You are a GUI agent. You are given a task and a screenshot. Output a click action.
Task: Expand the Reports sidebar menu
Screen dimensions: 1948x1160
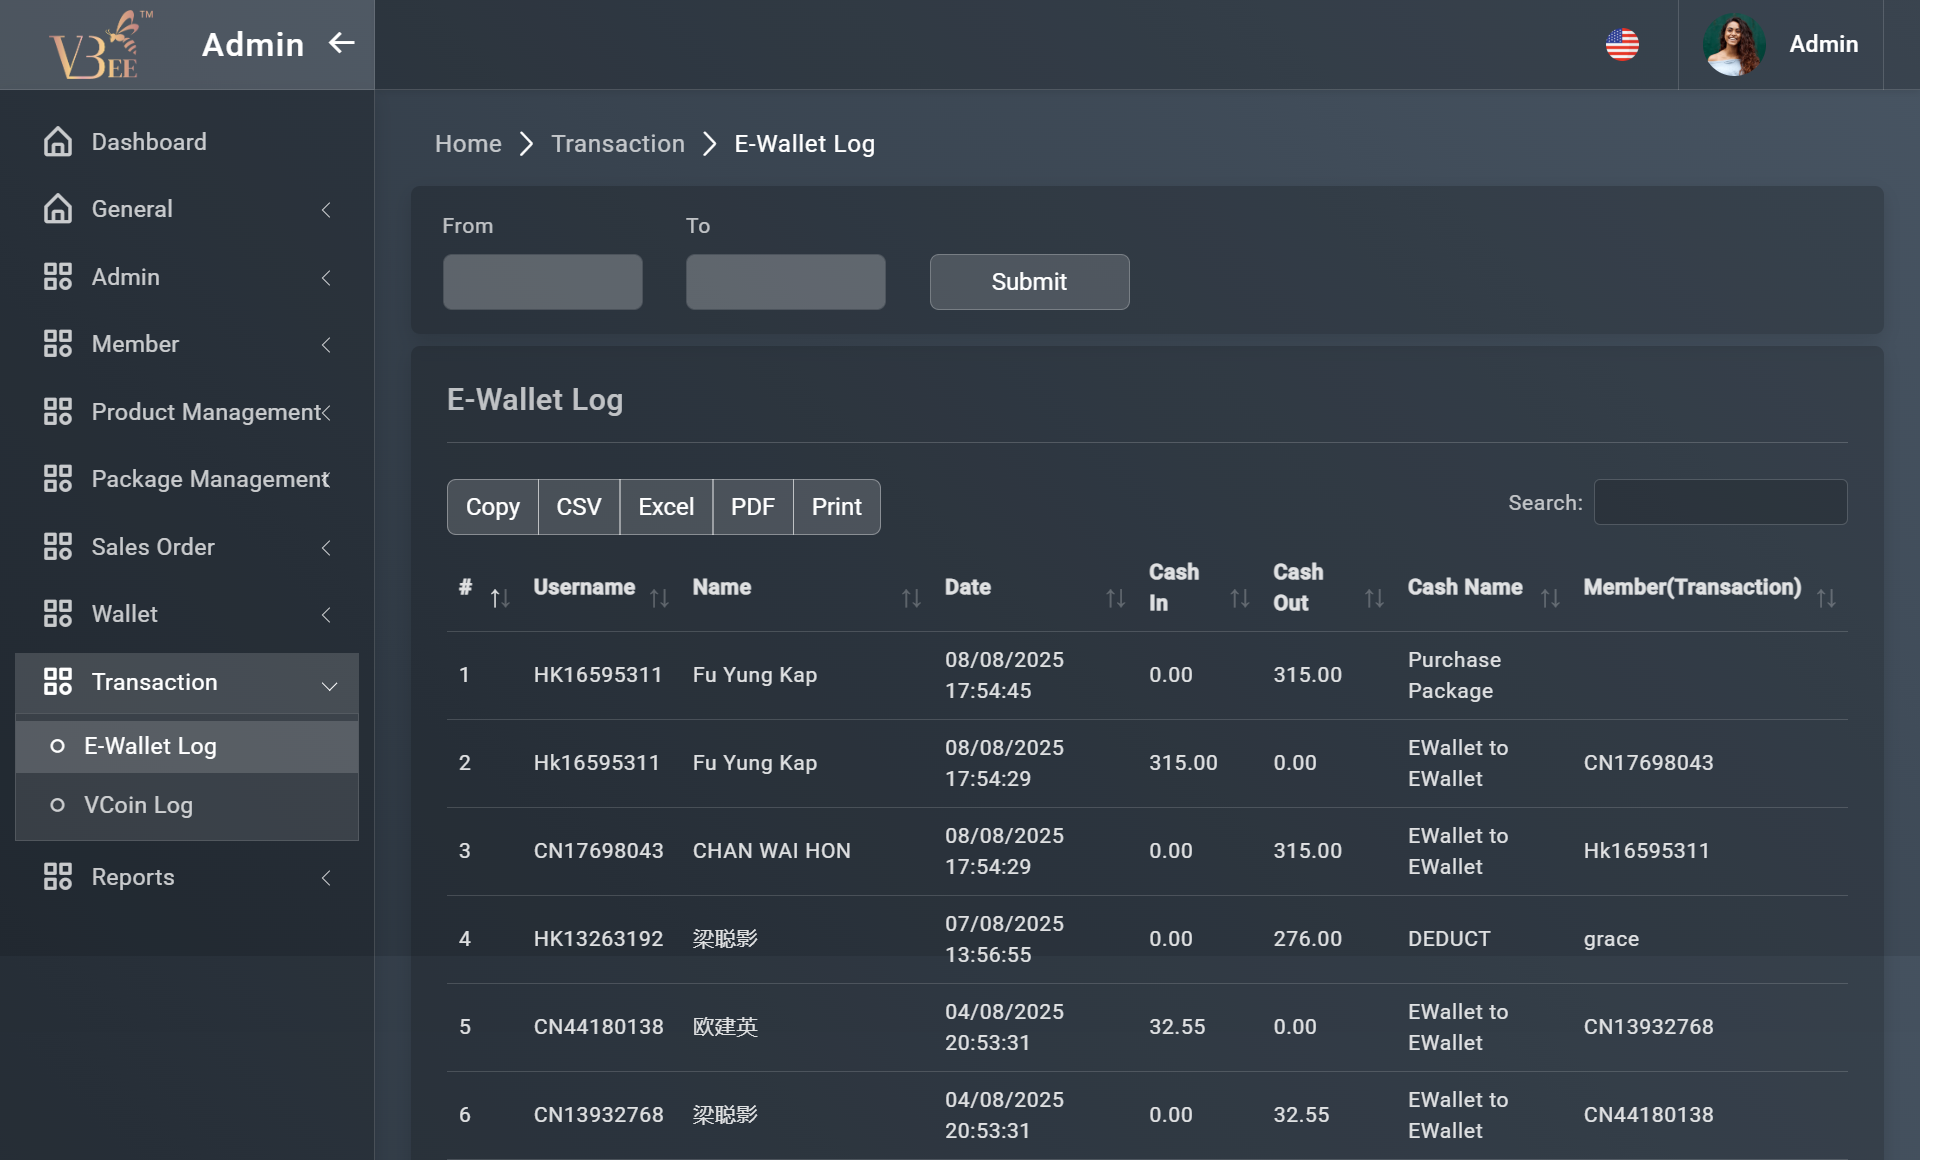coord(186,877)
